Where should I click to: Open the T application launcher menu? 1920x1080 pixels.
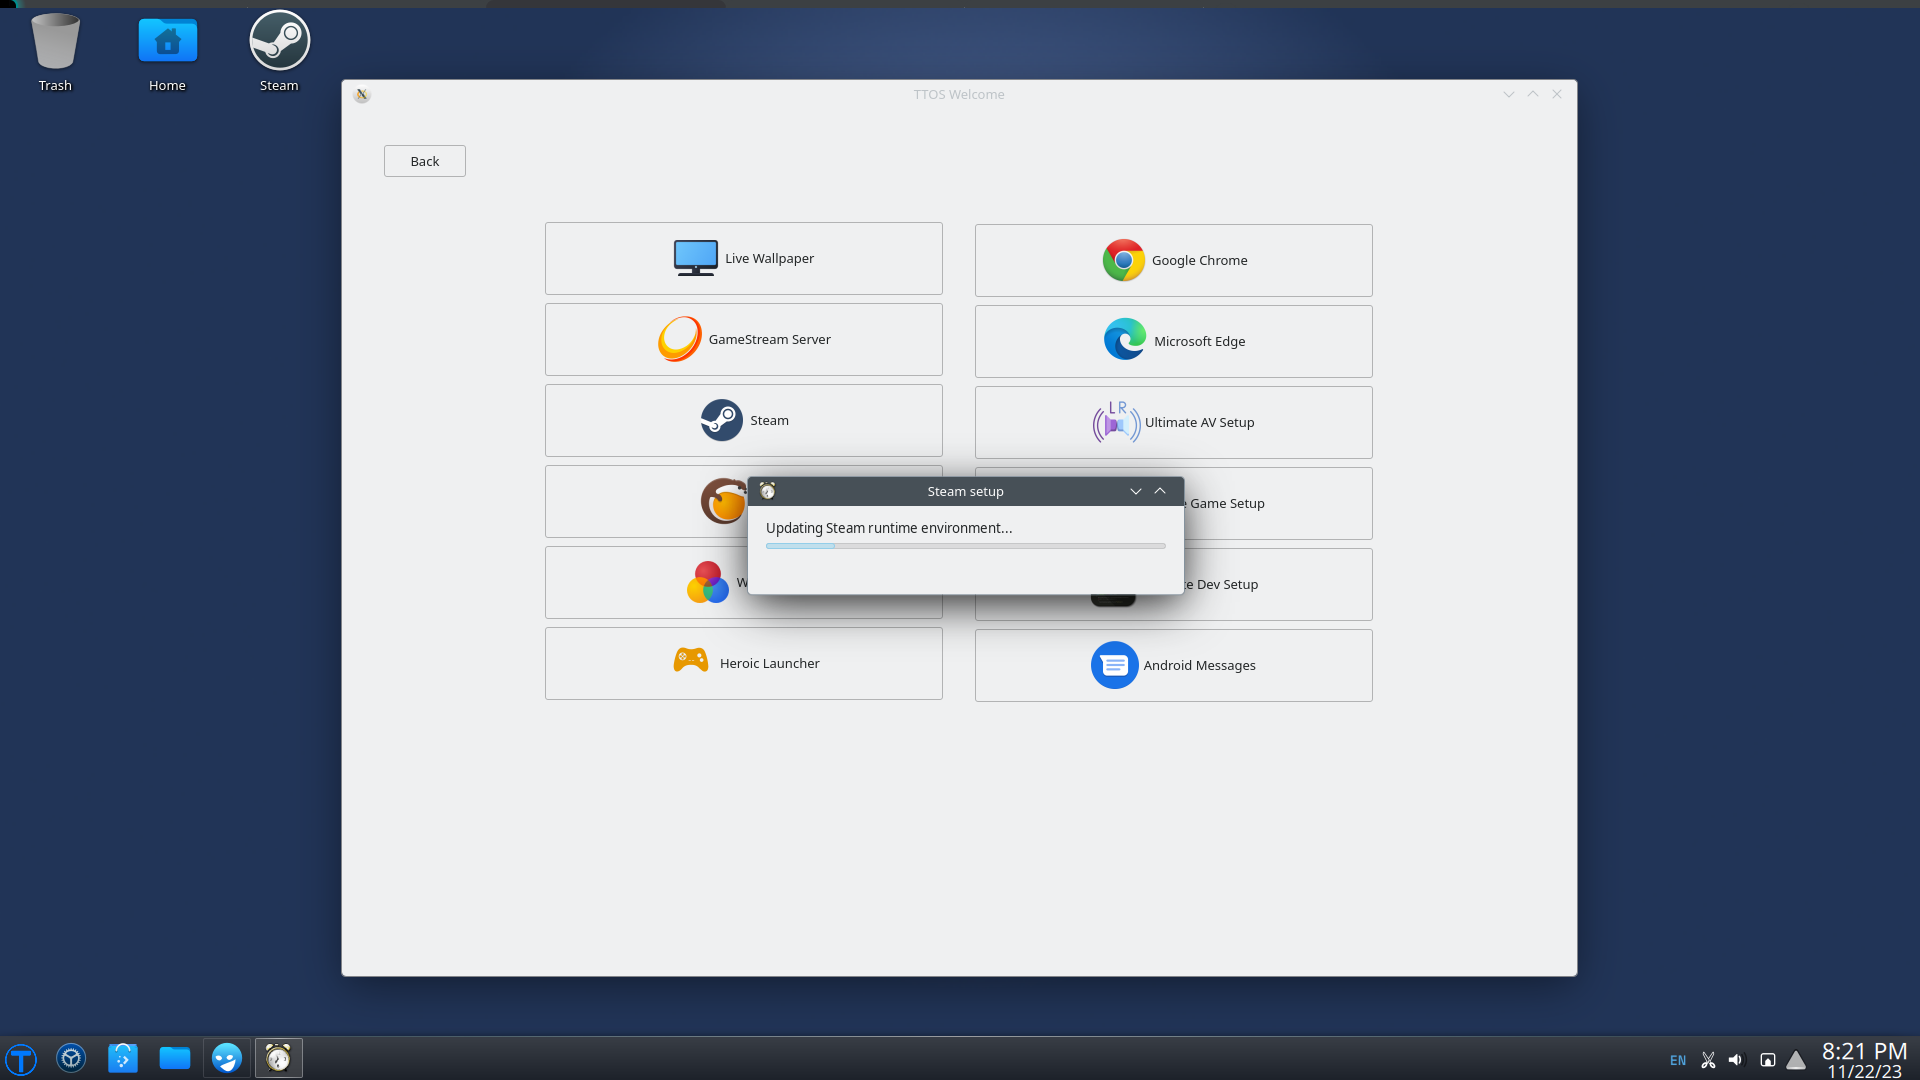pyautogui.click(x=21, y=1058)
